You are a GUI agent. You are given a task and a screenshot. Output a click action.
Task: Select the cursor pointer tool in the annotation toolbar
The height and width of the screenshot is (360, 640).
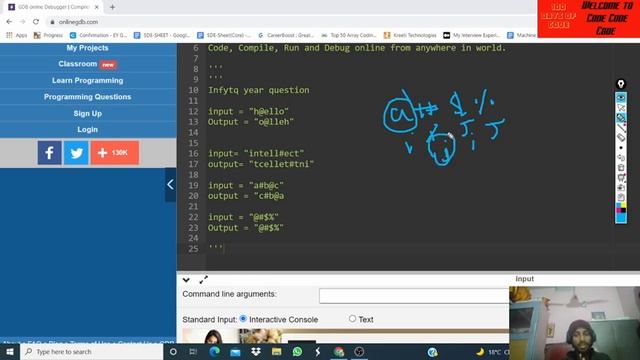click(x=621, y=108)
